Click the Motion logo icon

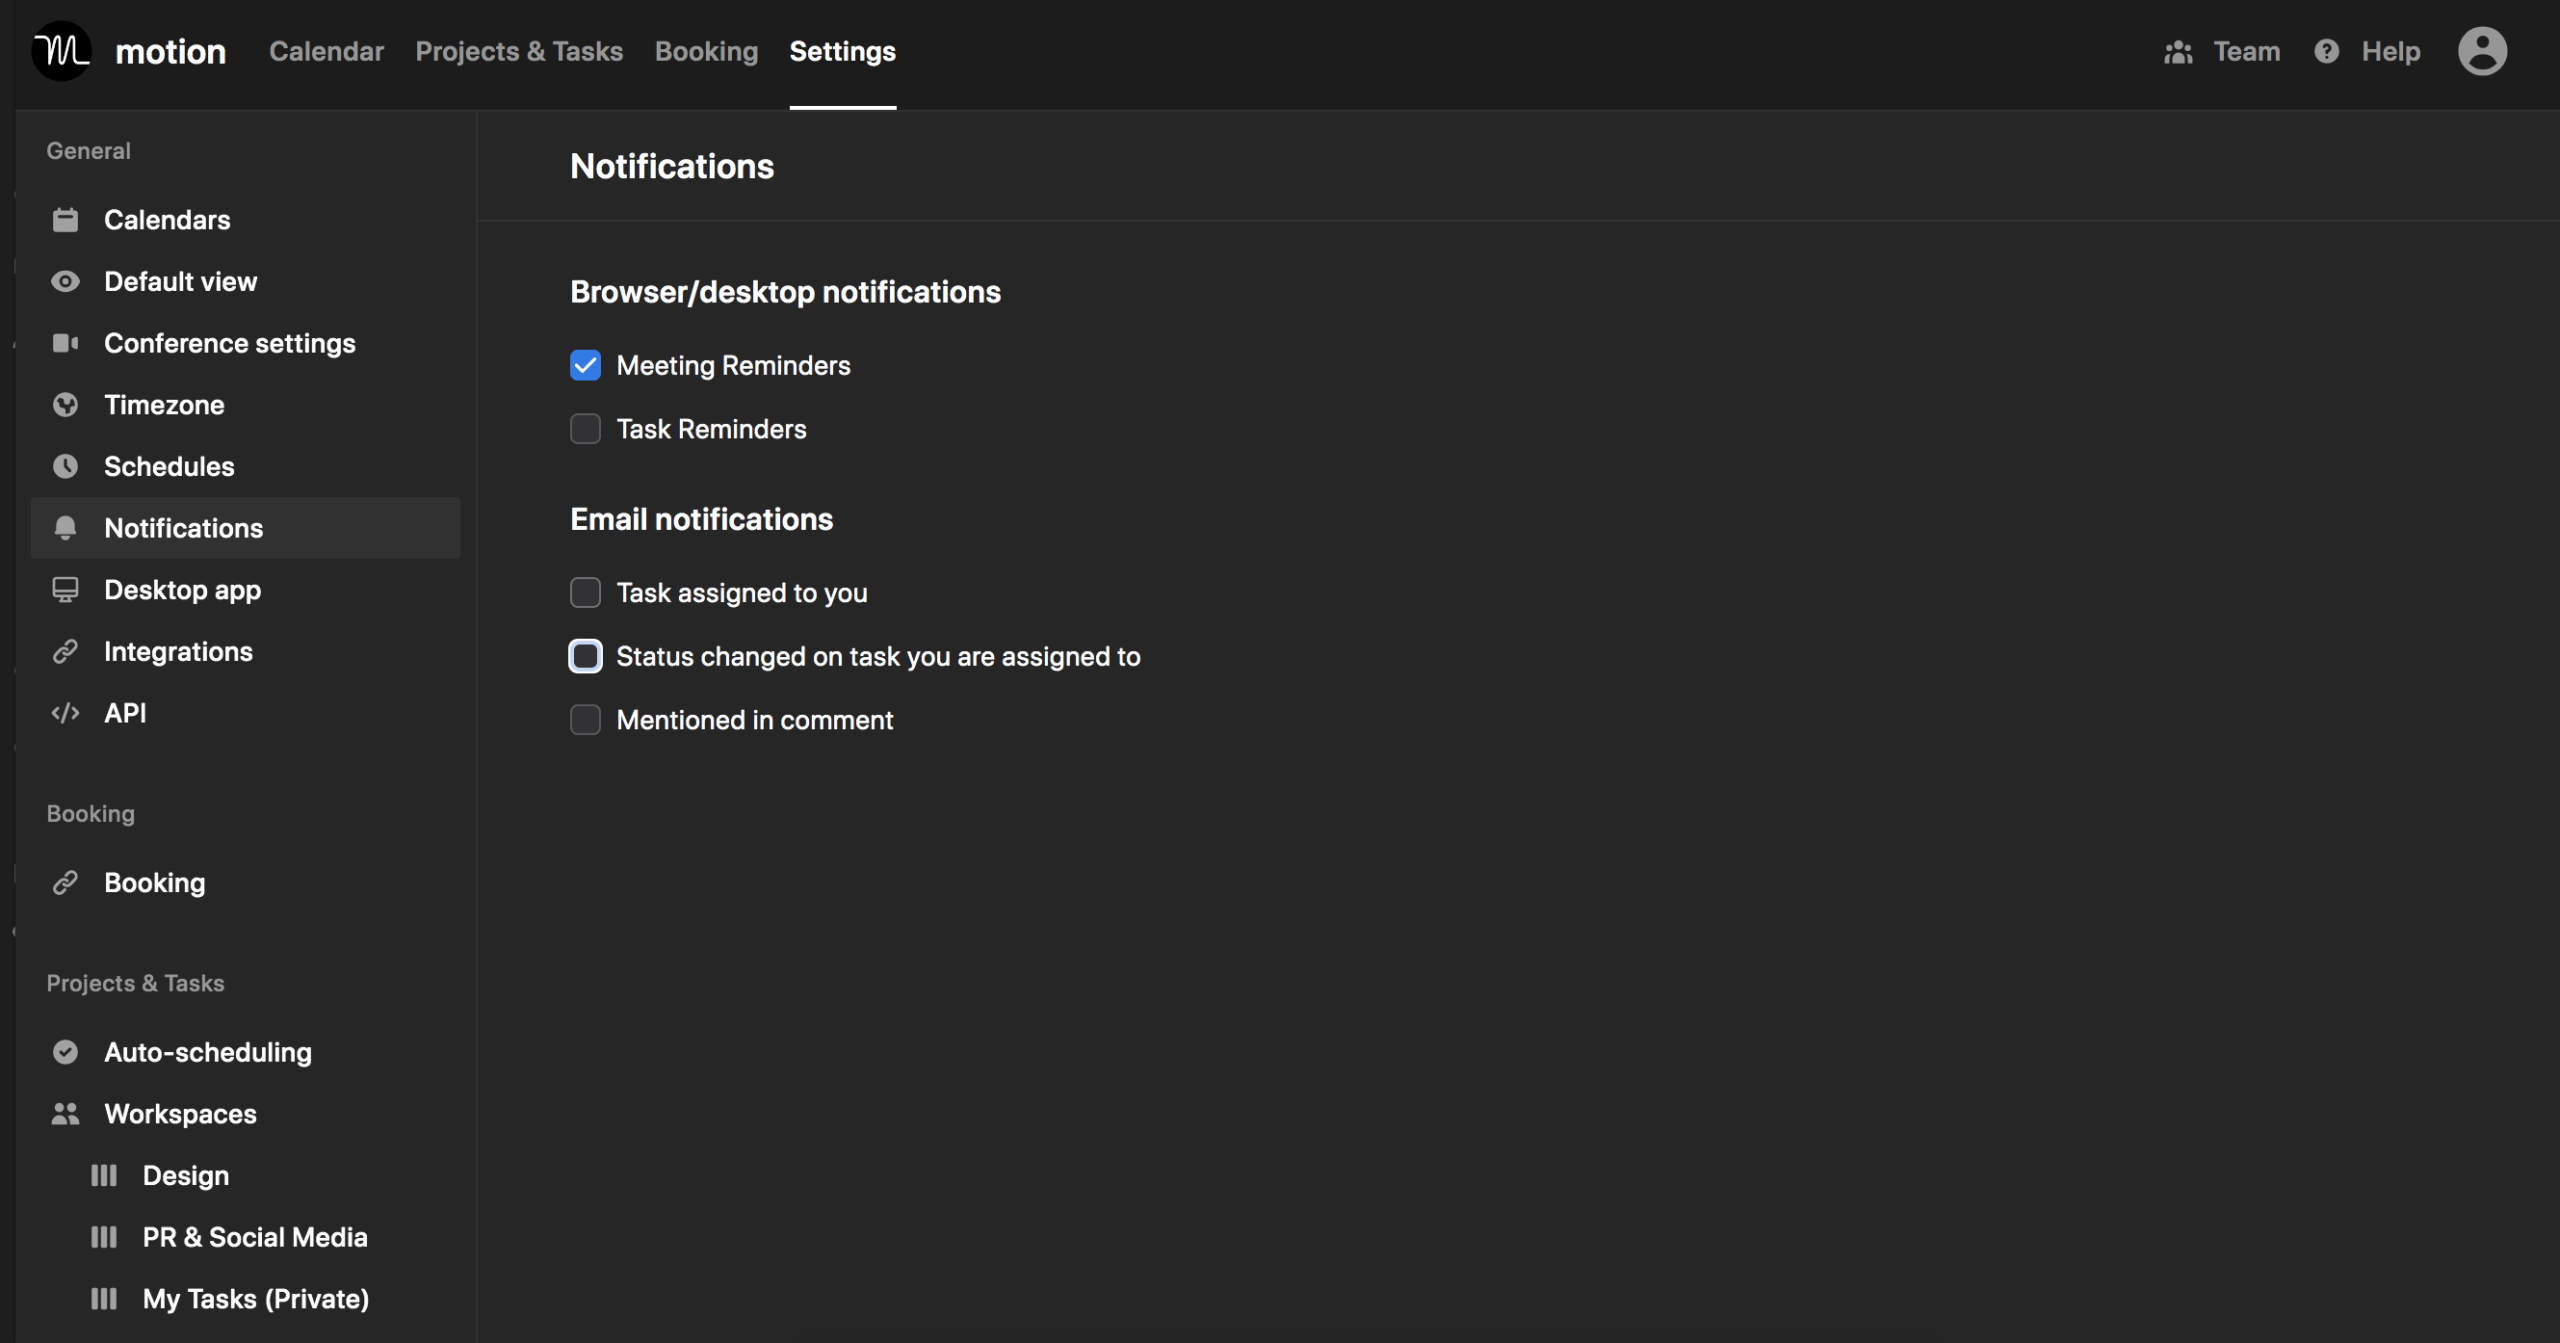(x=61, y=51)
